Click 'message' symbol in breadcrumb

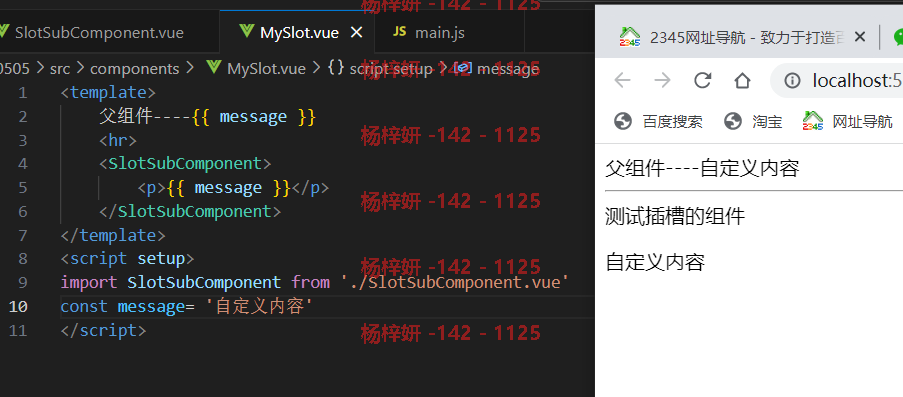508,69
